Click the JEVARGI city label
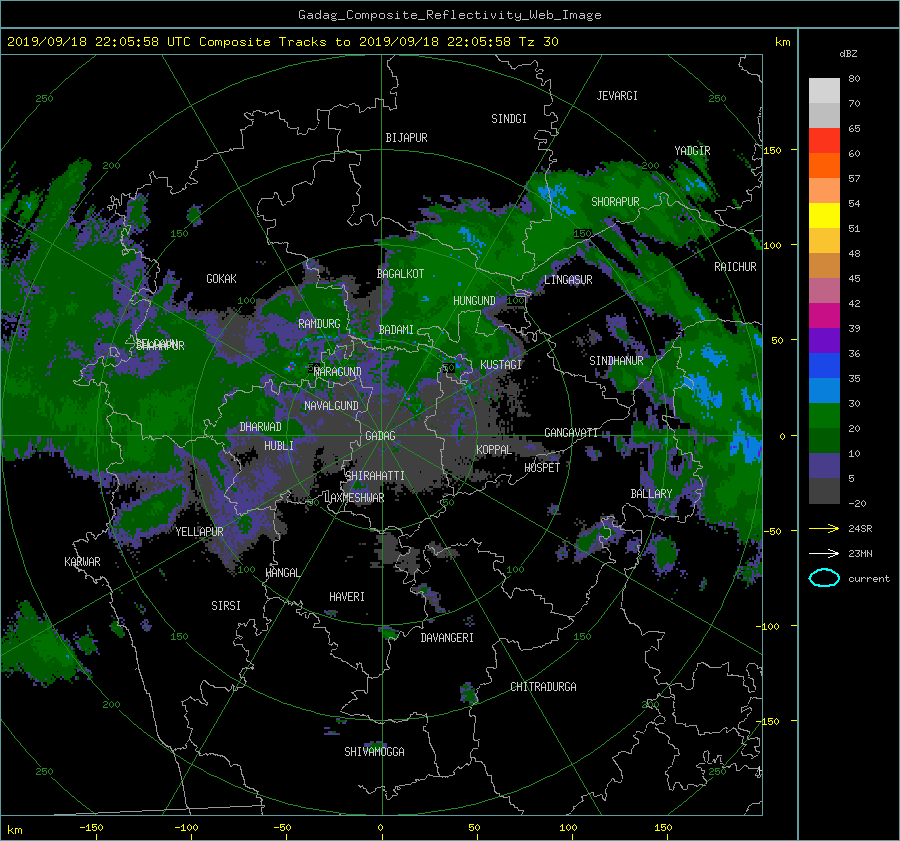The height and width of the screenshot is (841, 900). pos(617,96)
